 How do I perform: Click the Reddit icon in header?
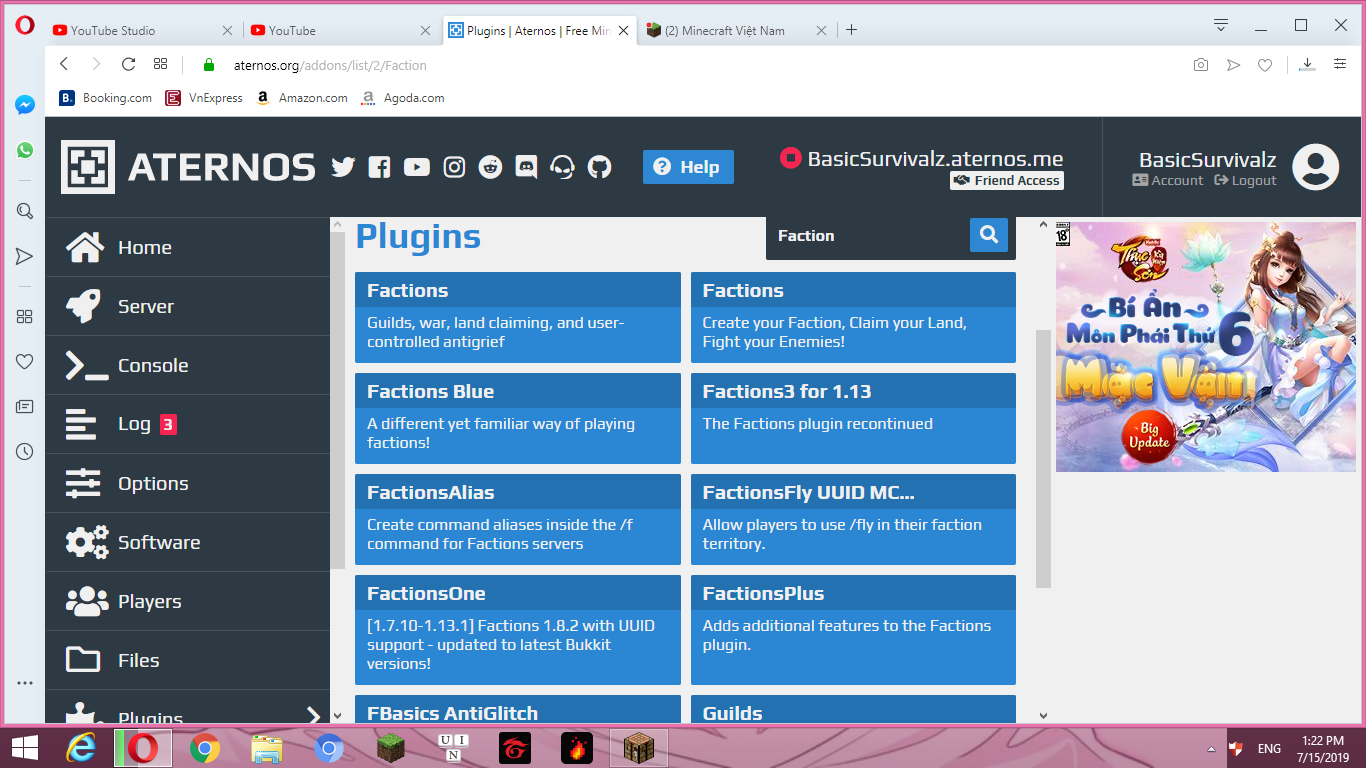click(x=490, y=167)
